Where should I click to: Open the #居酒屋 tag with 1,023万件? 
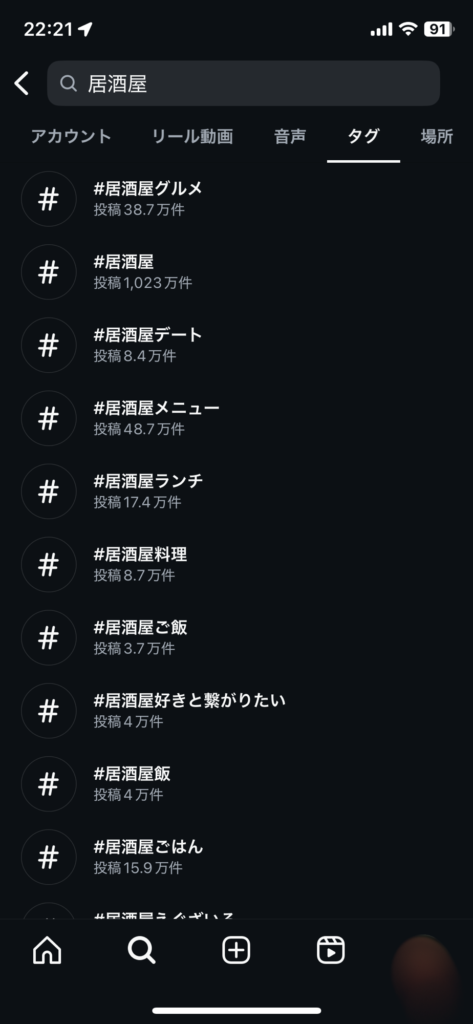pos(236,272)
